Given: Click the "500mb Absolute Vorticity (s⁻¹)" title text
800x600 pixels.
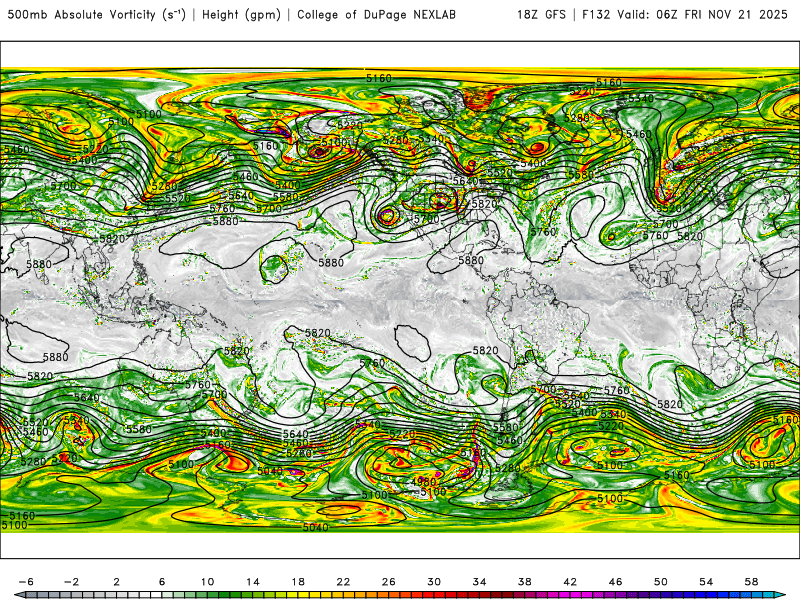Looking at the screenshot, I should click(x=96, y=15).
